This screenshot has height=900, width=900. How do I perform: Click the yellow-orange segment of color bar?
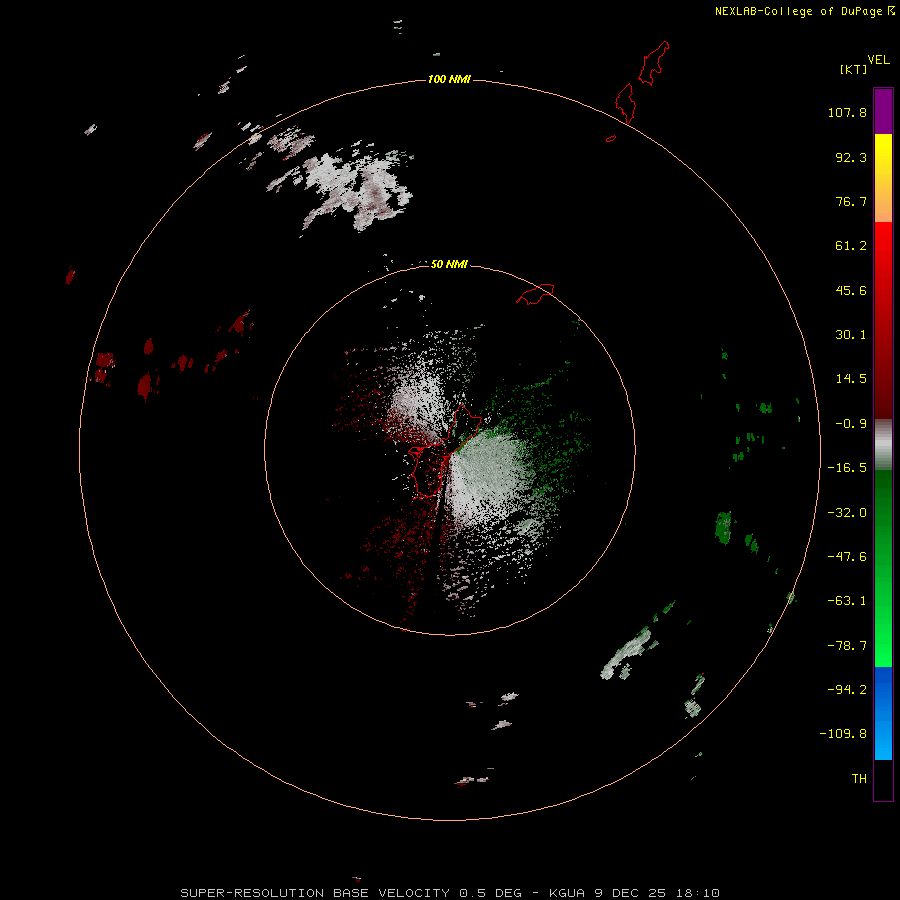883,178
